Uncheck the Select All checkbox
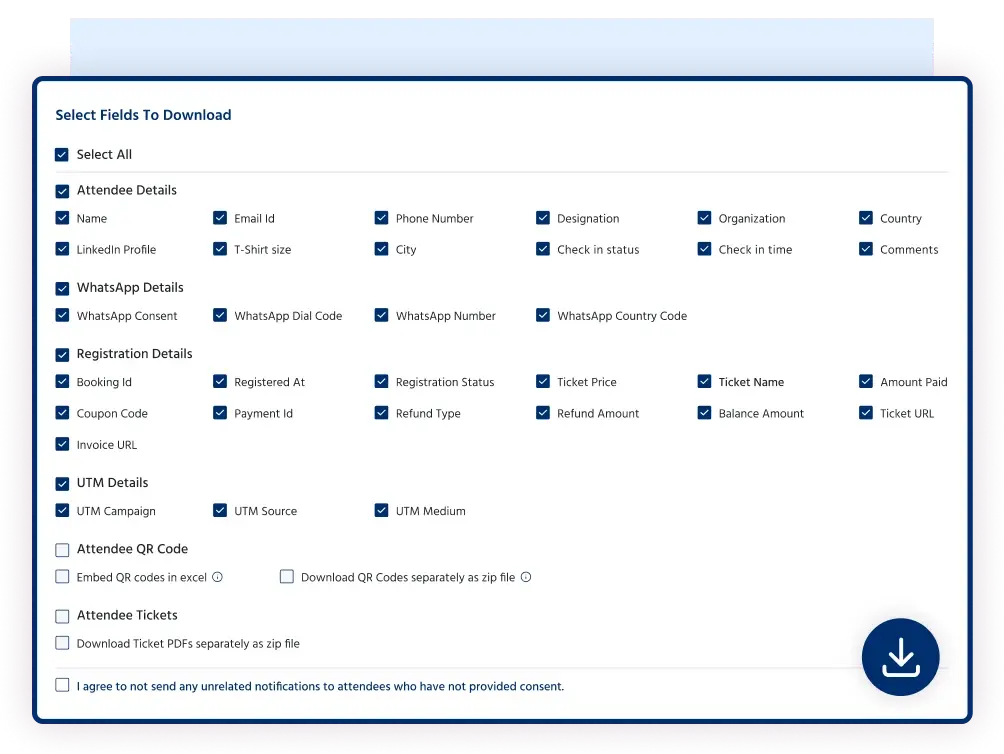This screenshot has height=754, width=1004. point(62,154)
